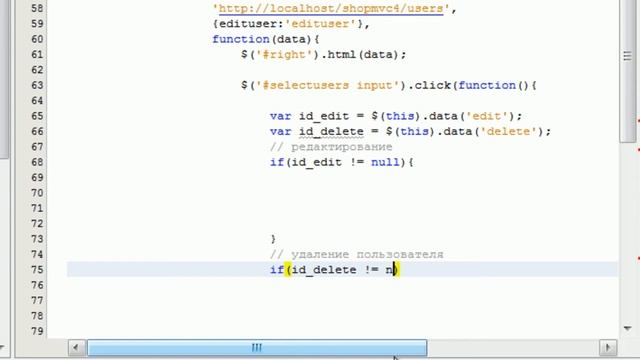Click the 'null' keyword on line 68
This screenshot has height=360, width=640.
[385, 162]
